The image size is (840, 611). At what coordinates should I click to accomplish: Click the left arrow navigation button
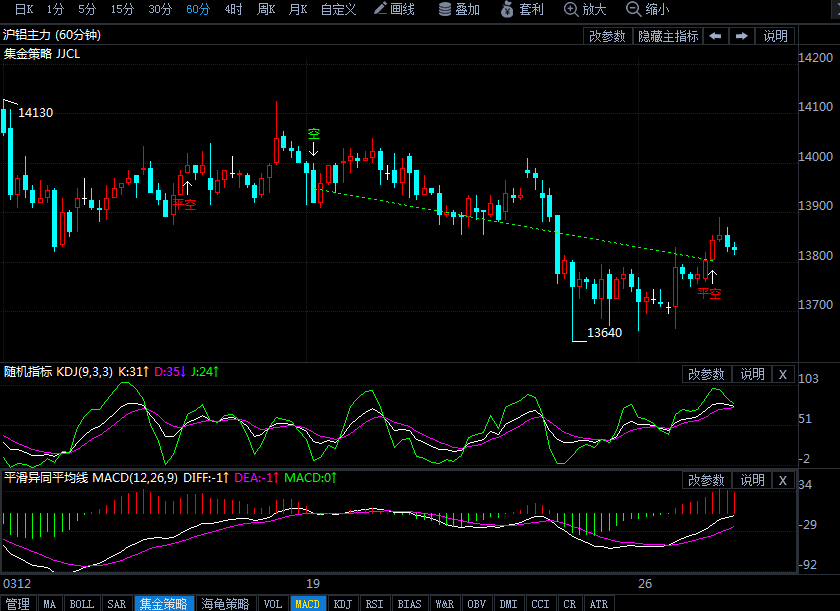715,36
